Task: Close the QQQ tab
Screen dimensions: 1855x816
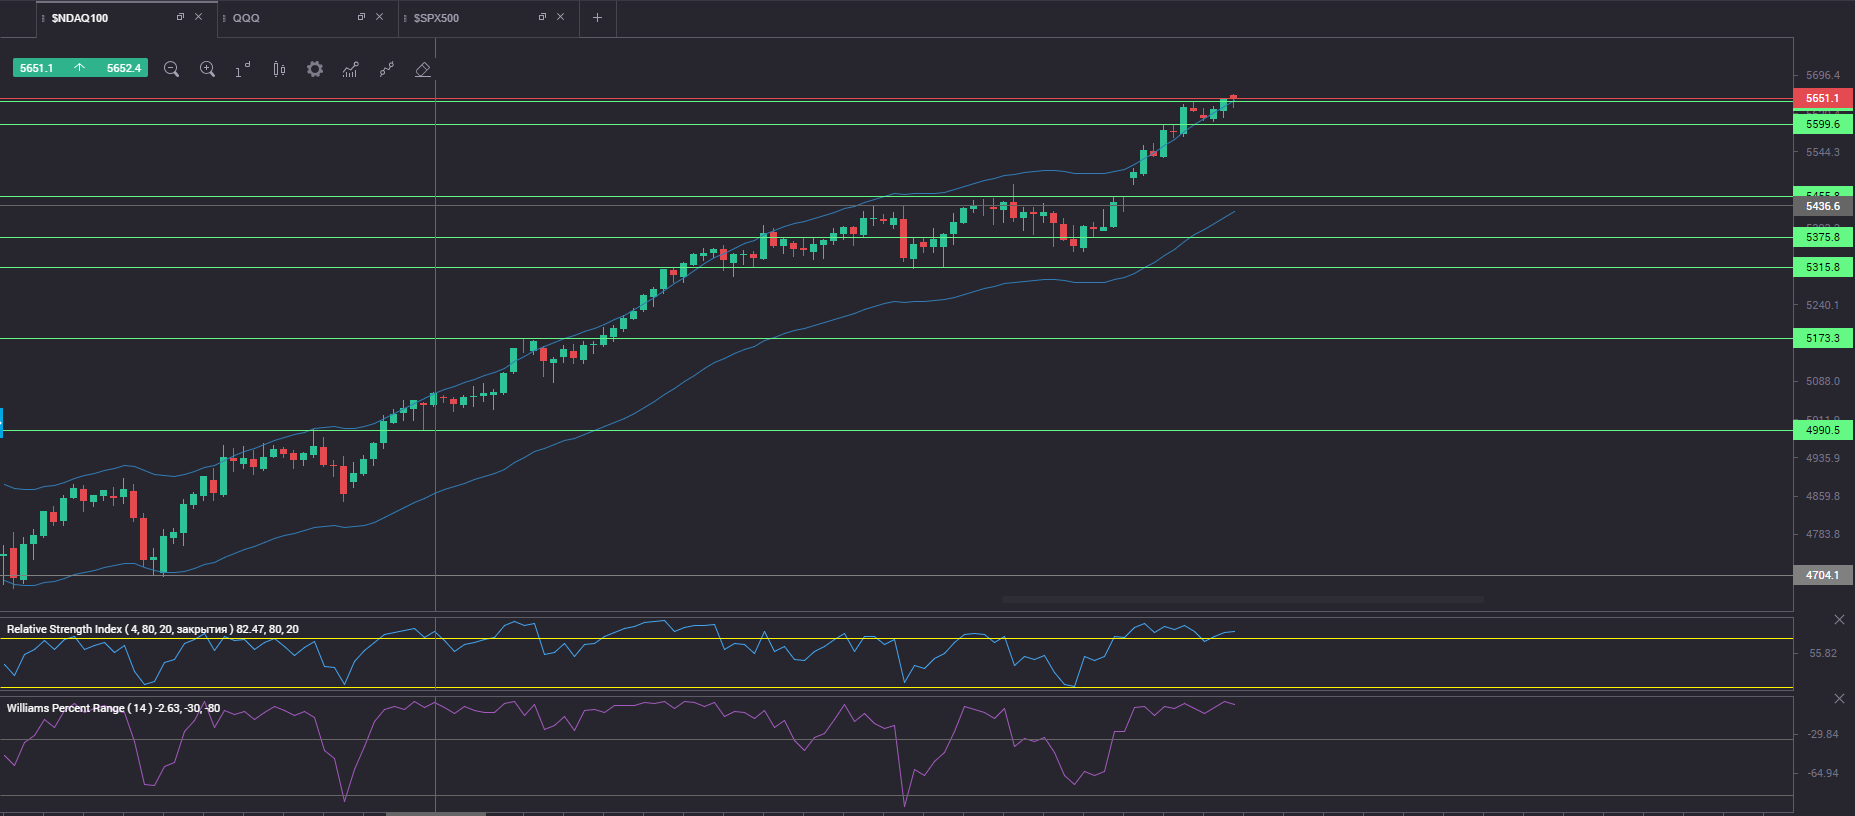Action: point(379,17)
